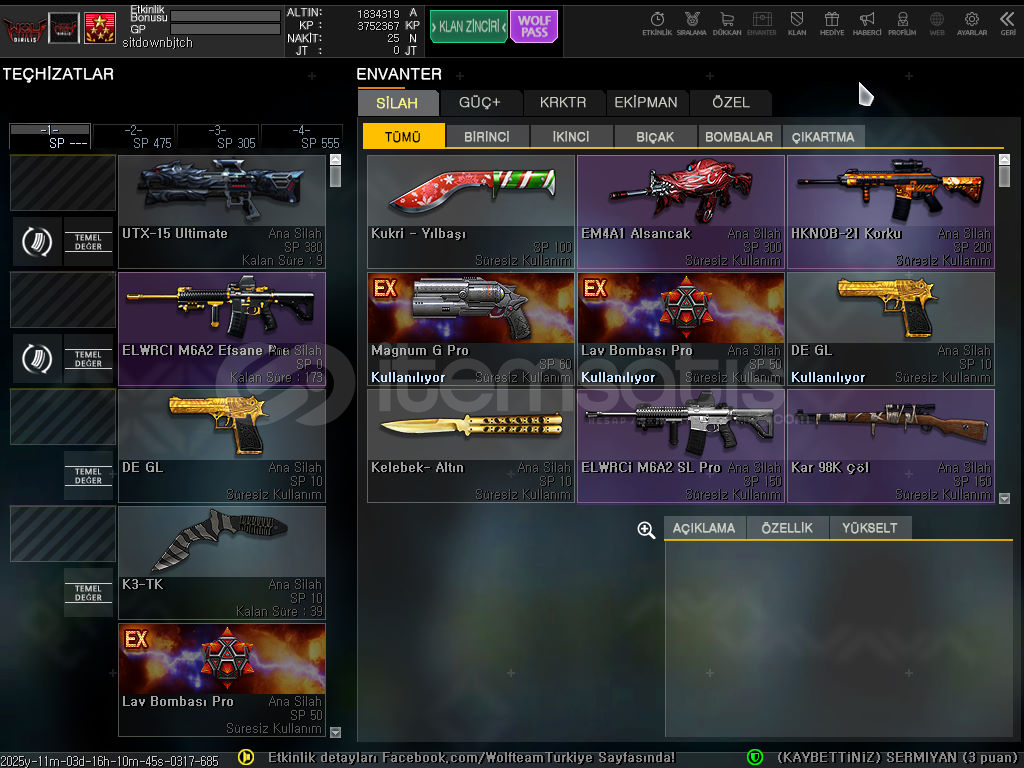Click Temel Değer button next to ELWRCI M6A2 Efsane
The height and width of the screenshot is (768, 1024).
[x=88, y=359]
